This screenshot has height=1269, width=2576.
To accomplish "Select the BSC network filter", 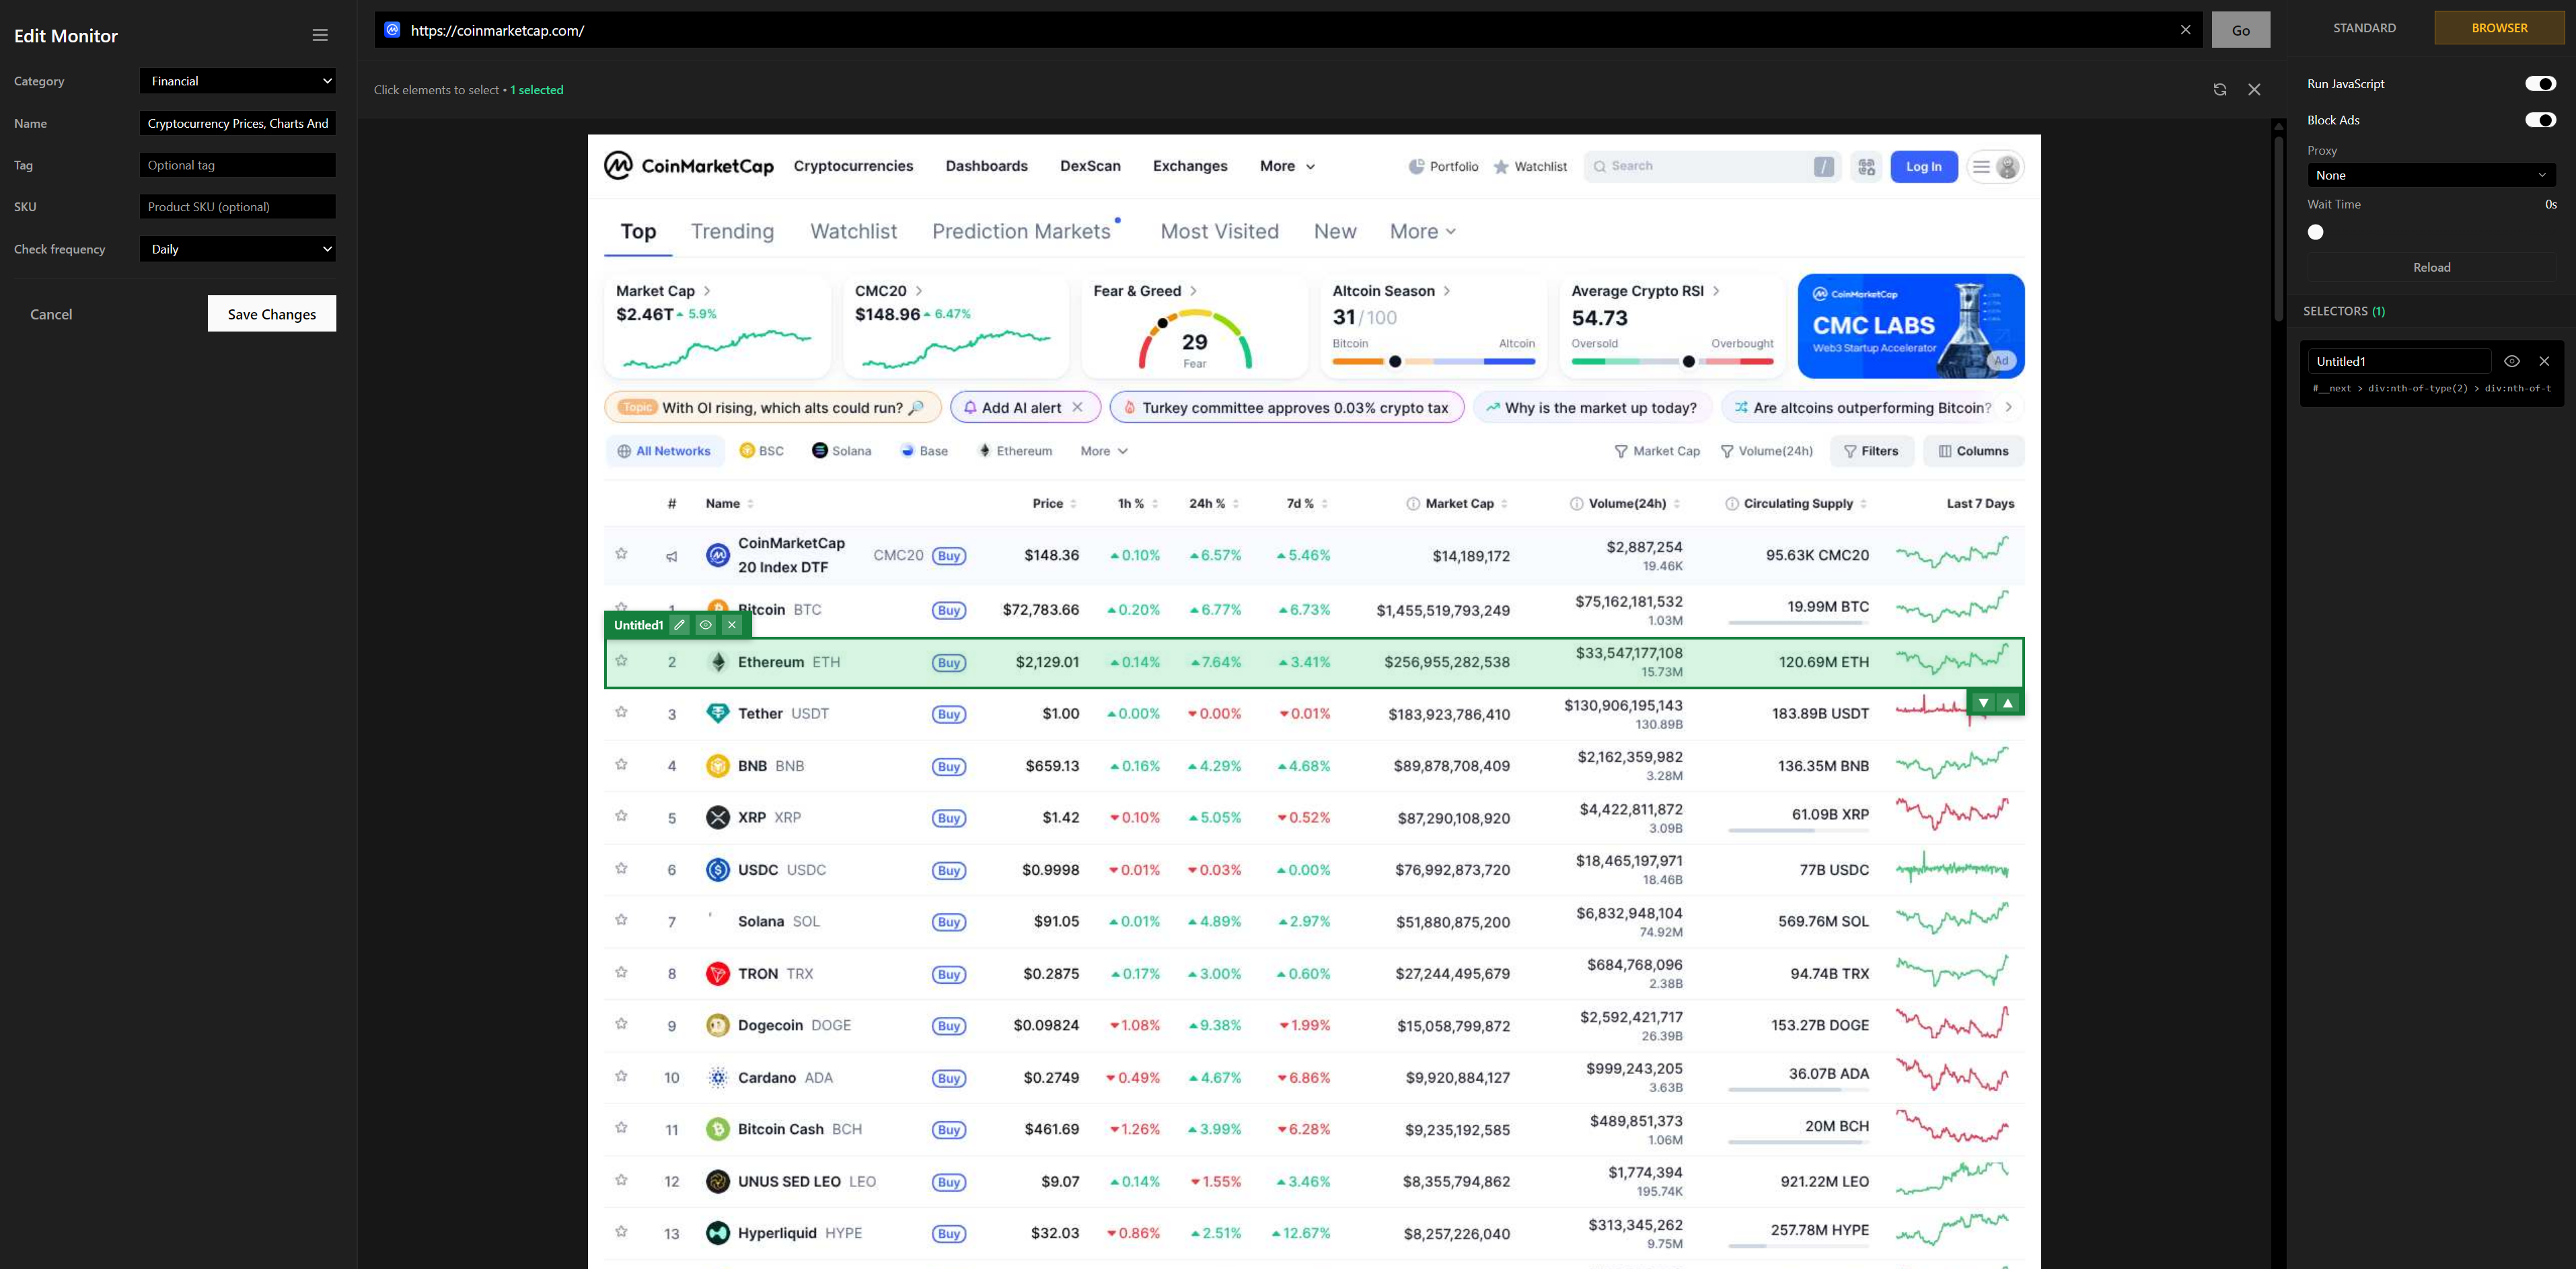I will [762, 450].
